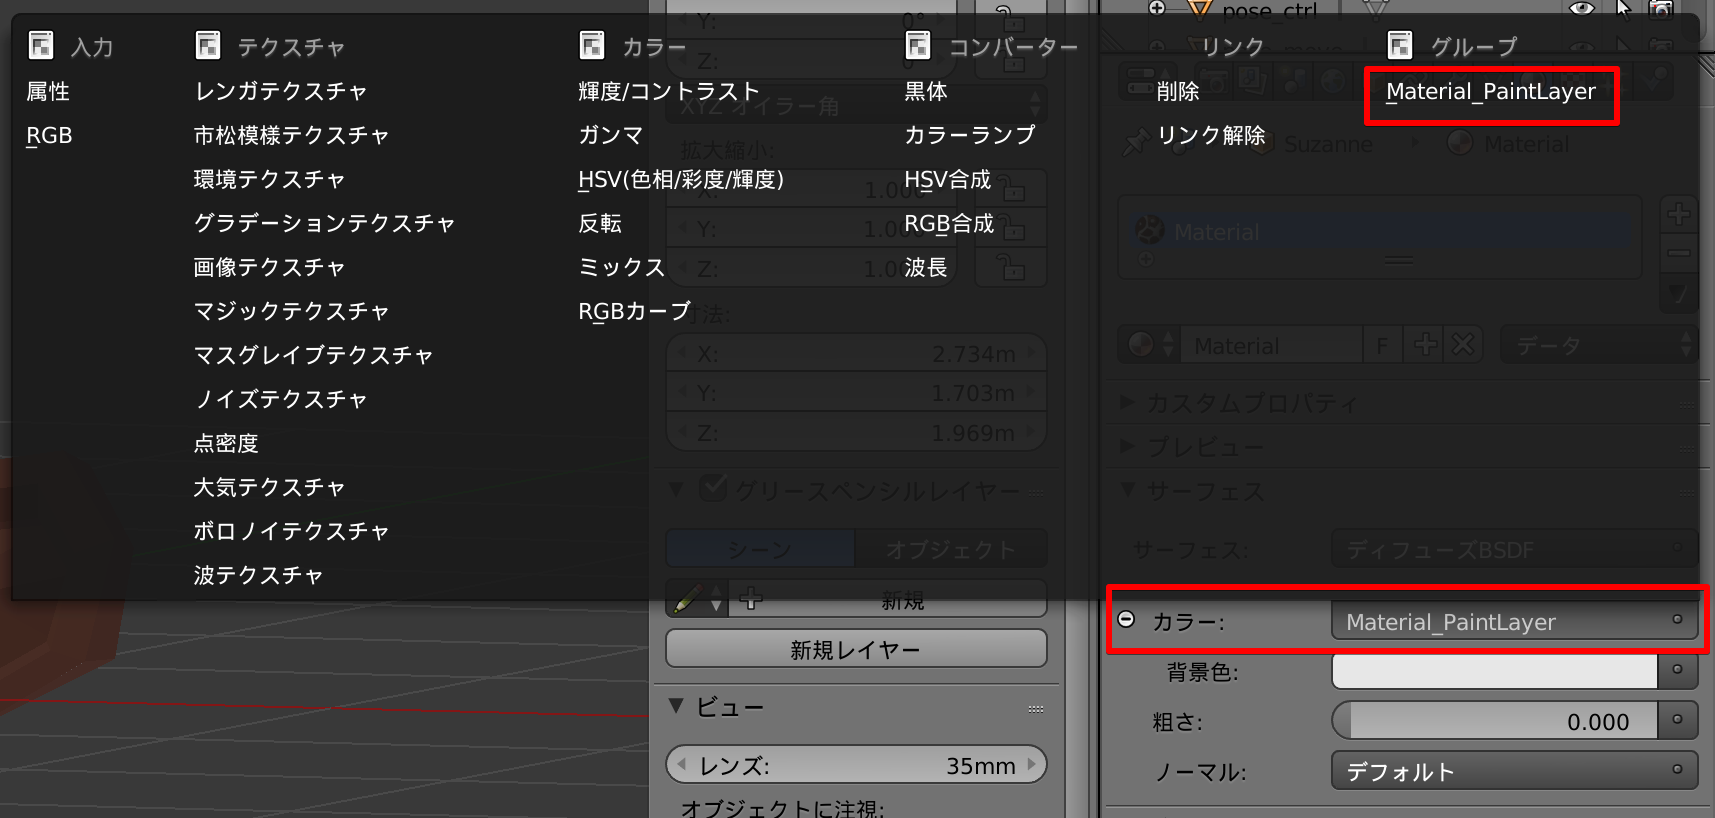Increase レンズ value with right arrow
This screenshot has height=818, width=1715.
point(1033,765)
